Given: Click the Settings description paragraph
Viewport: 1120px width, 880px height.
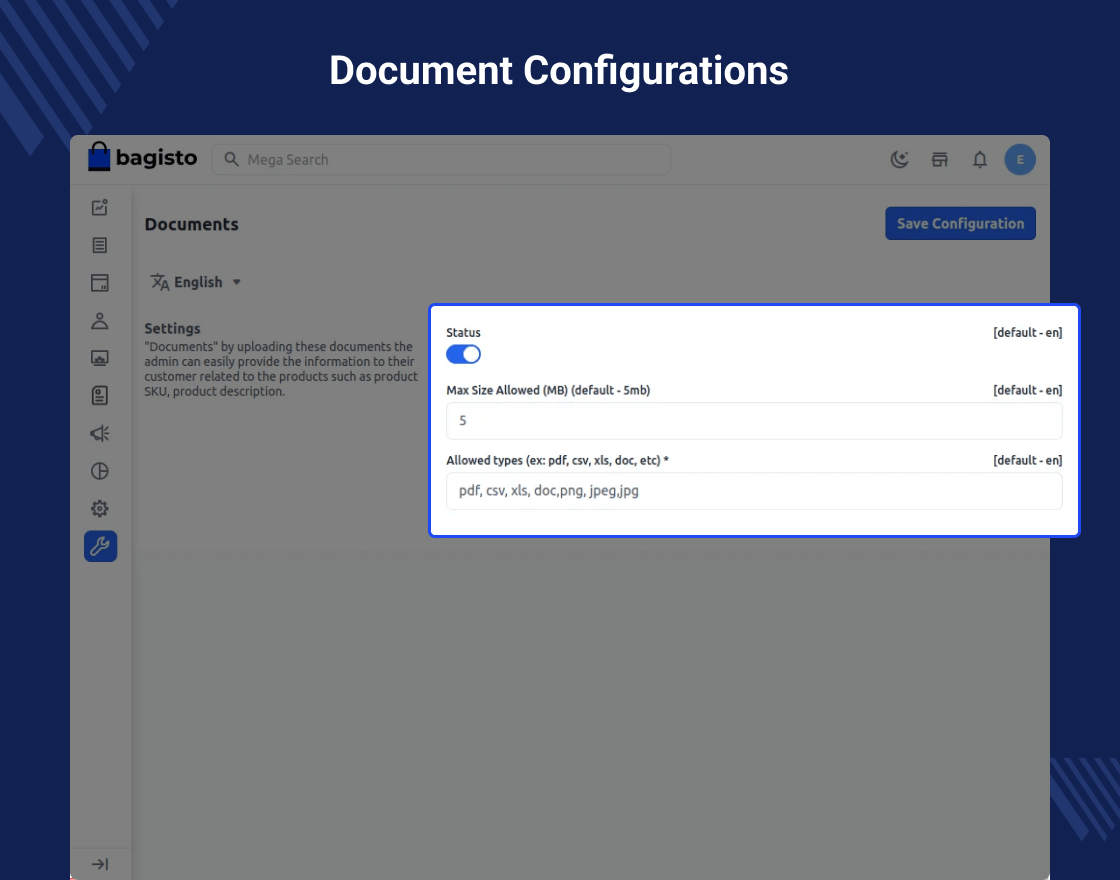Looking at the screenshot, I should click(x=281, y=369).
